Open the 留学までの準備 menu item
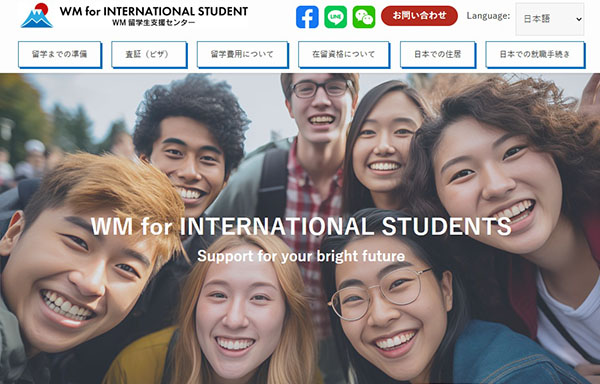 click(60, 54)
